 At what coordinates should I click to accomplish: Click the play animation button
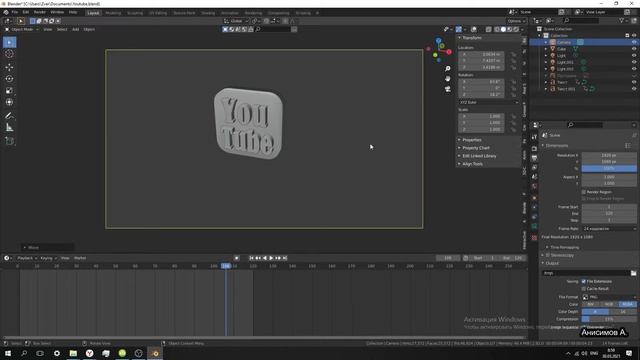click(271, 258)
